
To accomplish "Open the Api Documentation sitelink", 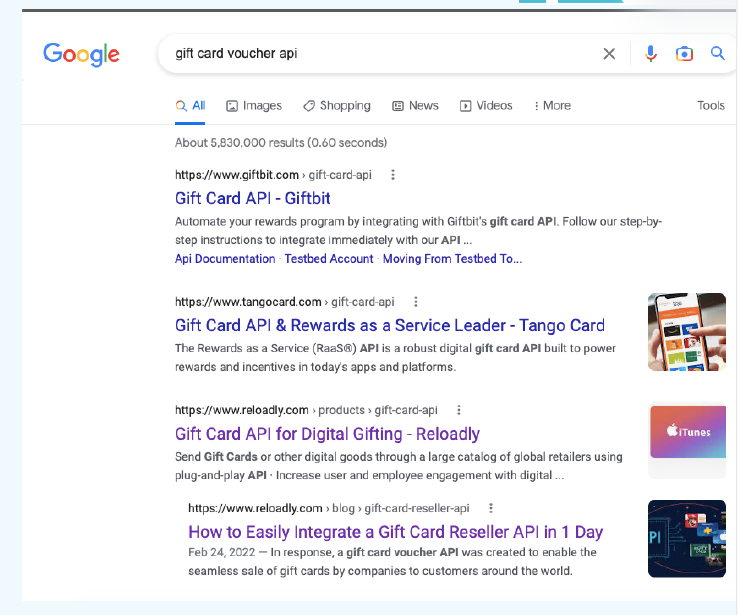I will (x=225, y=259).
